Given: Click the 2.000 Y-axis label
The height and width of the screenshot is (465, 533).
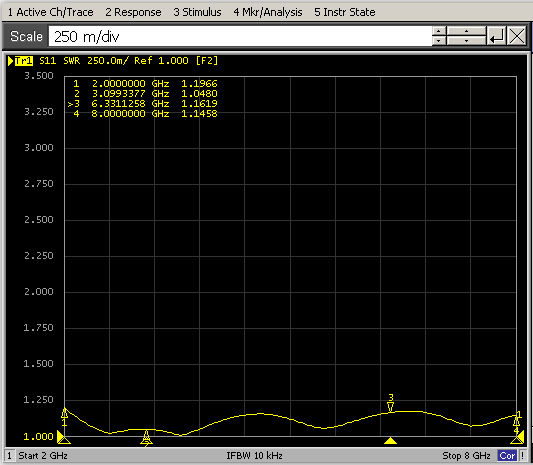Looking at the screenshot, I should tap(39, 292).
